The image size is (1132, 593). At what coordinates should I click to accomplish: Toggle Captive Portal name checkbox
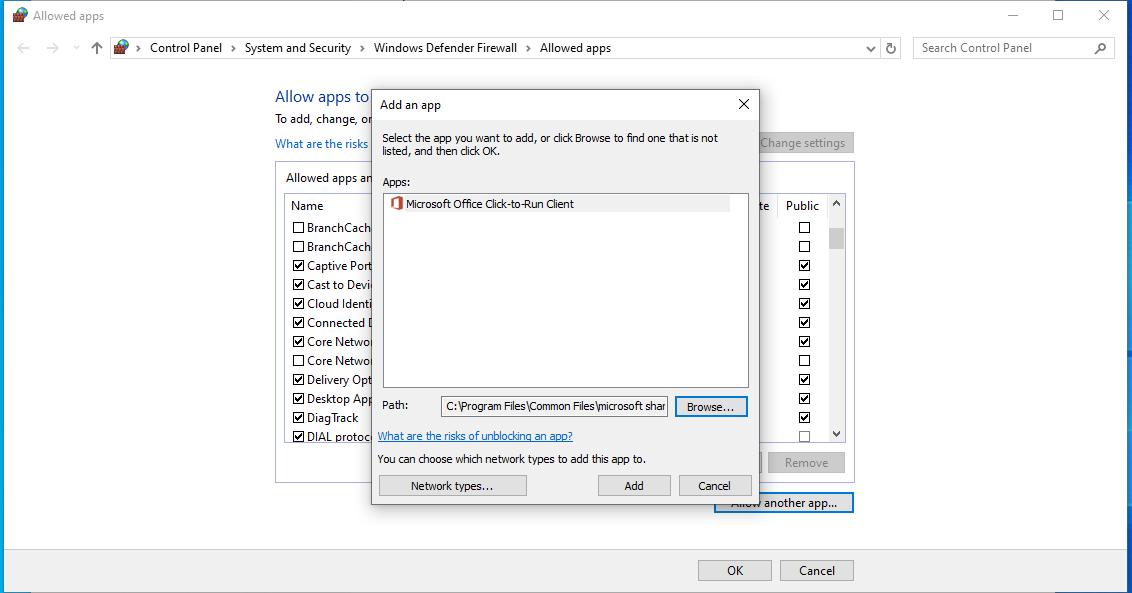[298, 265]
